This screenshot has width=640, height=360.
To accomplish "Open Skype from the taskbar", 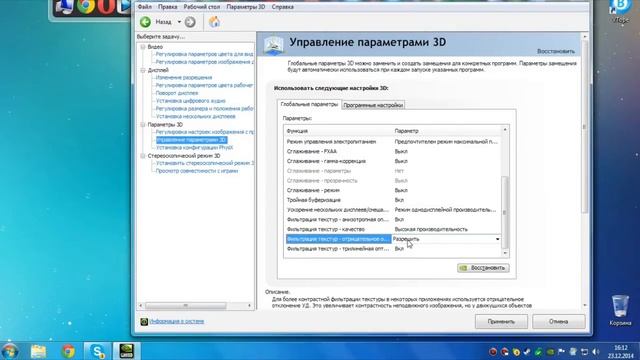I will pyautogui.click(x=98, y=351).
